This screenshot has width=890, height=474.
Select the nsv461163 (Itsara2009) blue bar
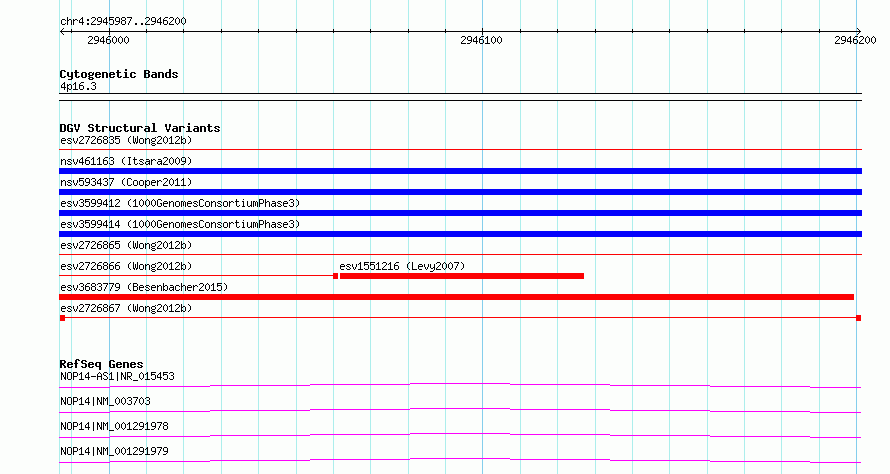click(x=460, y=171)
